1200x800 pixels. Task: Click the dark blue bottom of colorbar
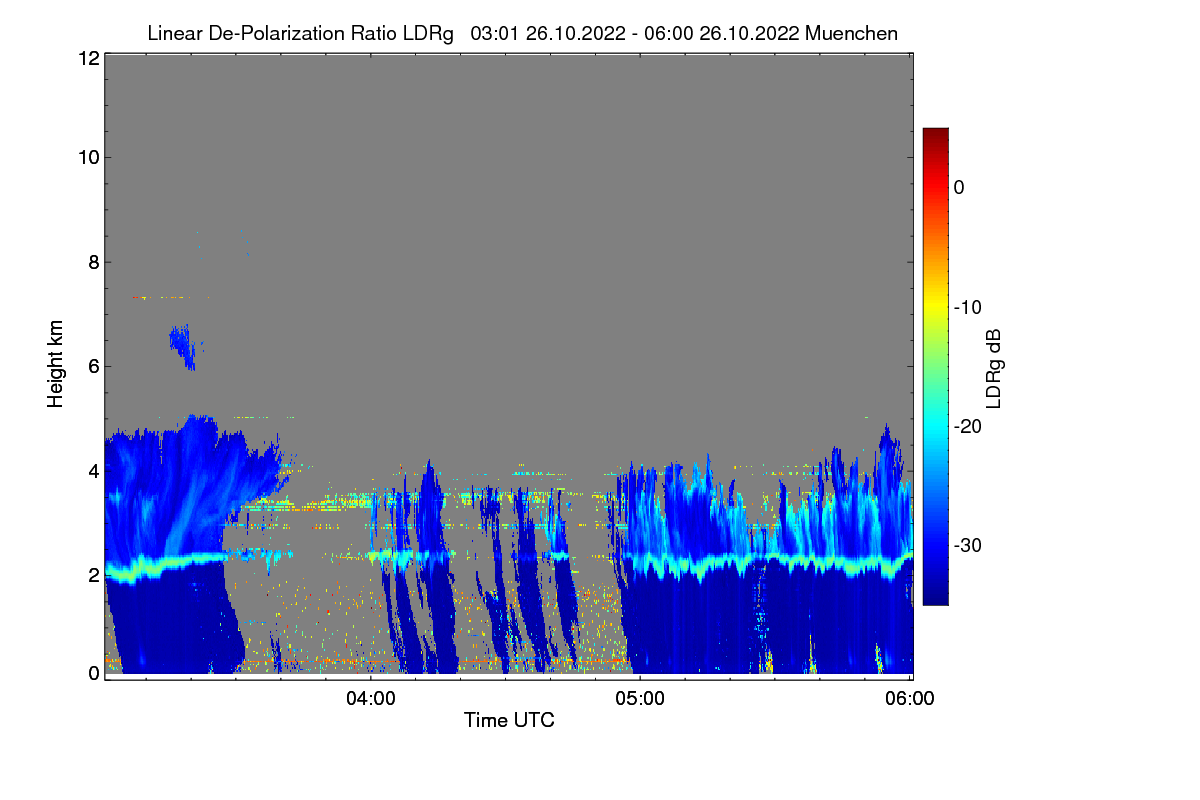pos(935,597)
